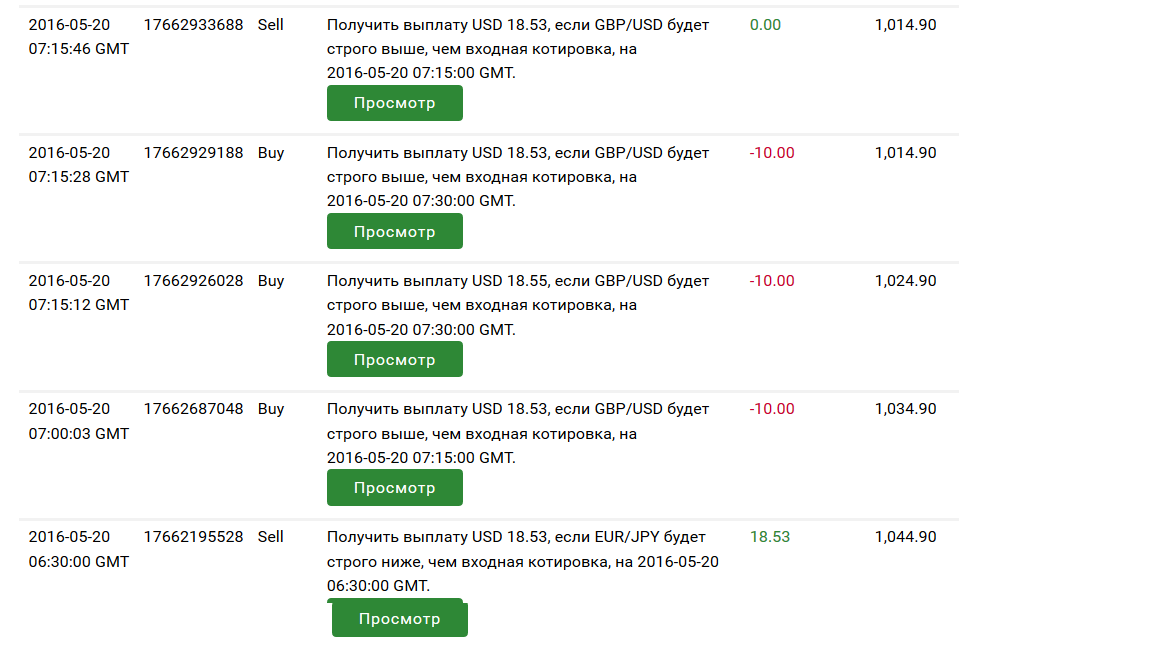Select the 1,044.90 balance value
This screenshot has height=652, width=1149.
[x=905, y=537]
